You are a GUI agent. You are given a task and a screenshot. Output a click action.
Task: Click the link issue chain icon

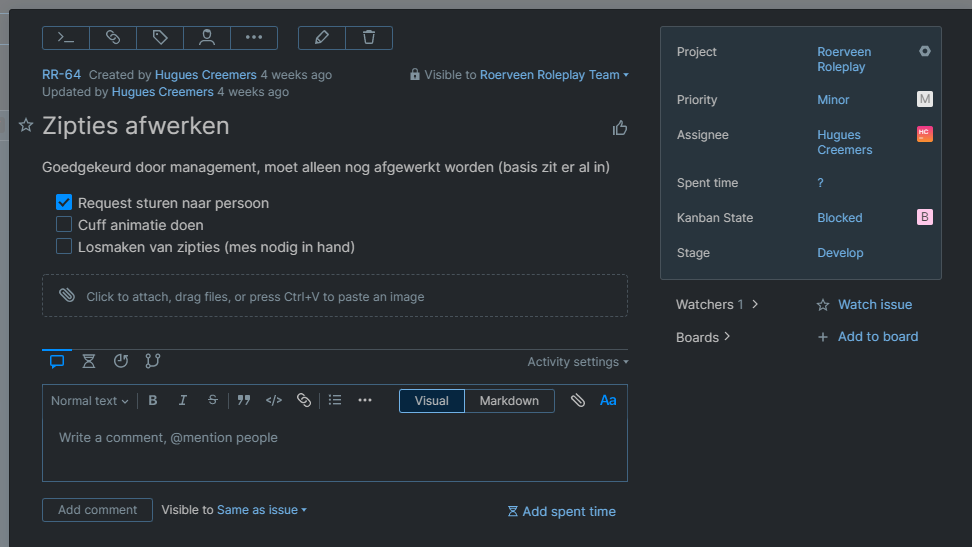point(113,38)
